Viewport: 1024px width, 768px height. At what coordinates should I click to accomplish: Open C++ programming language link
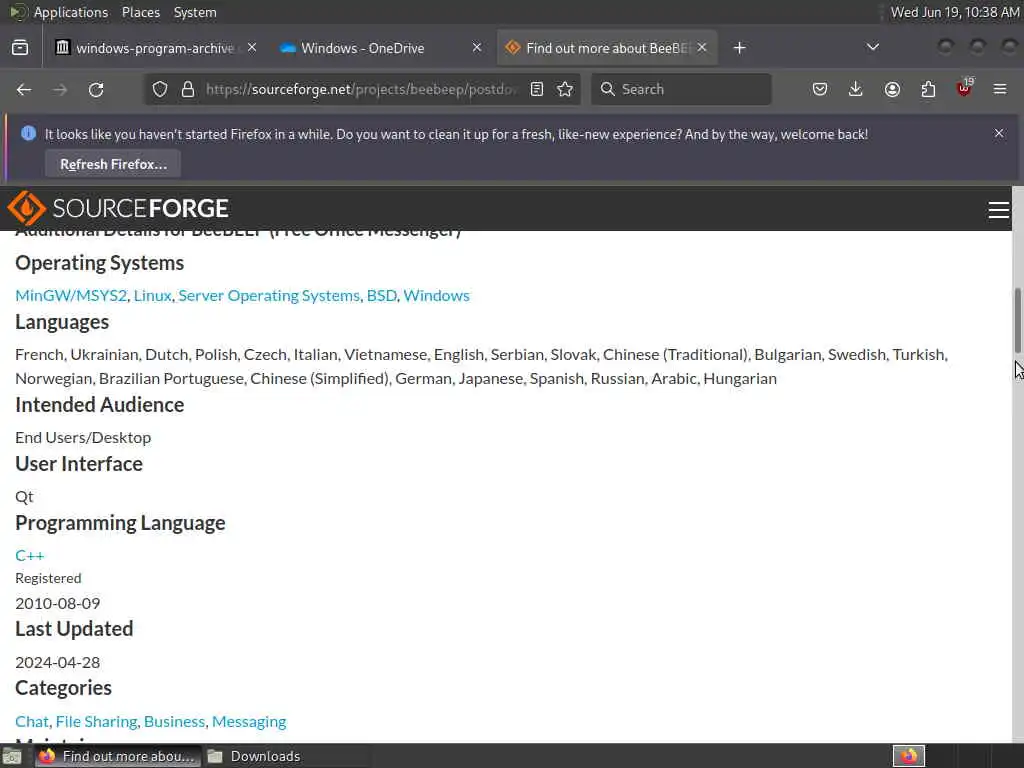(29, 556)
